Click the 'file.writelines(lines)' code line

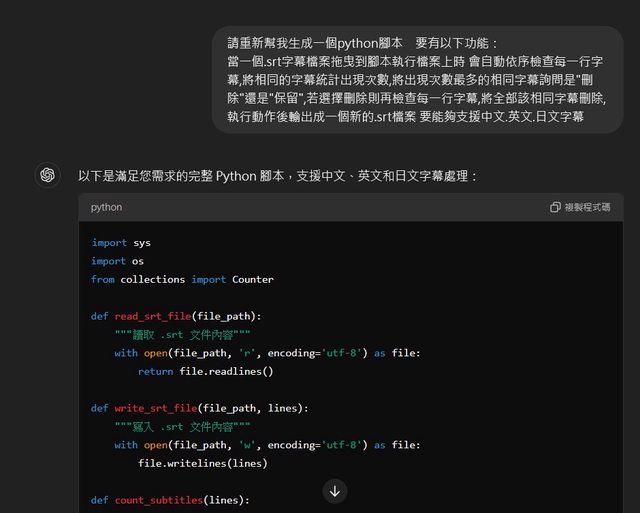click(203, 463)
